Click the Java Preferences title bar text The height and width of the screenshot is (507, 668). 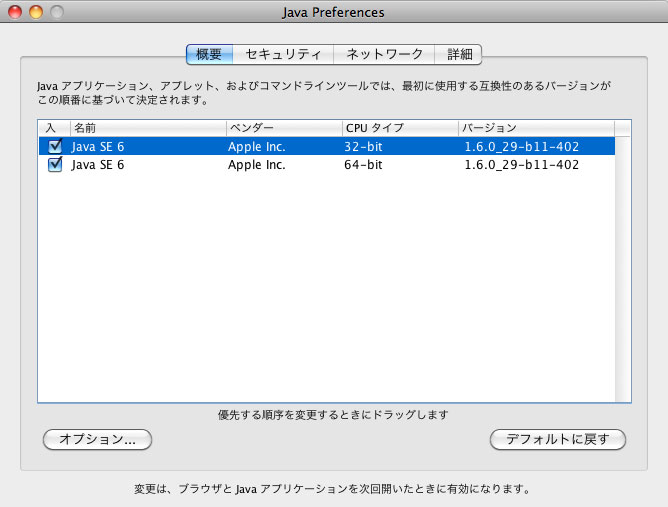333,13
